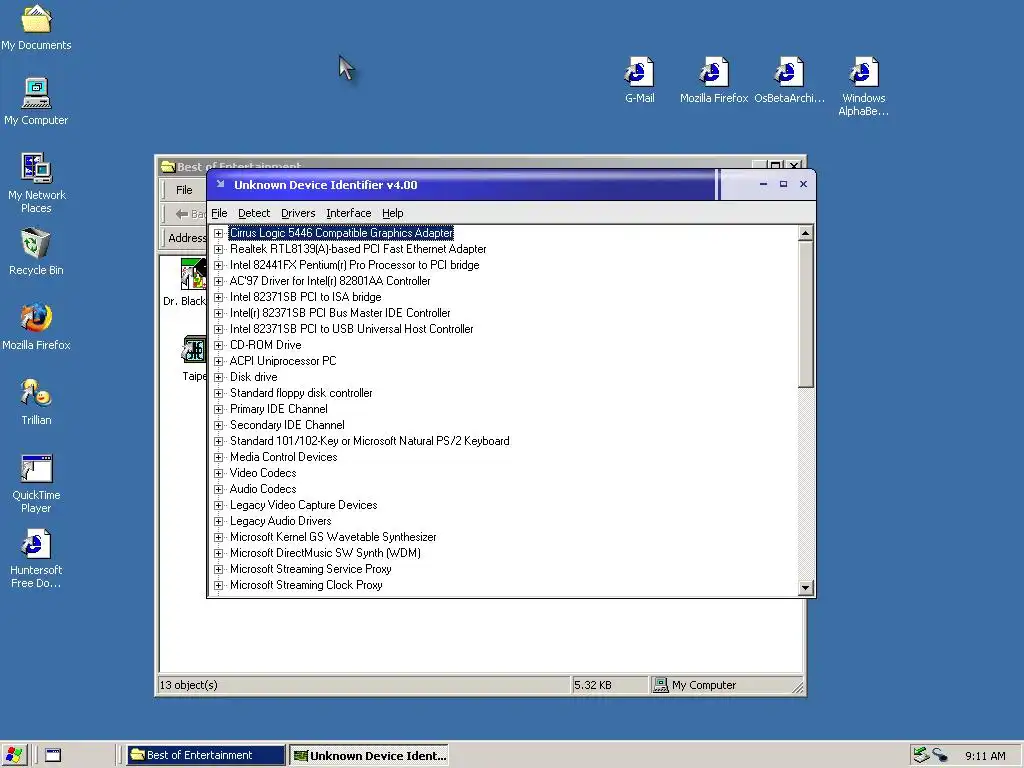Screen dimensions: 1024x768
Task: Select Audio Codecs row
Action: (x=263, y=489)
